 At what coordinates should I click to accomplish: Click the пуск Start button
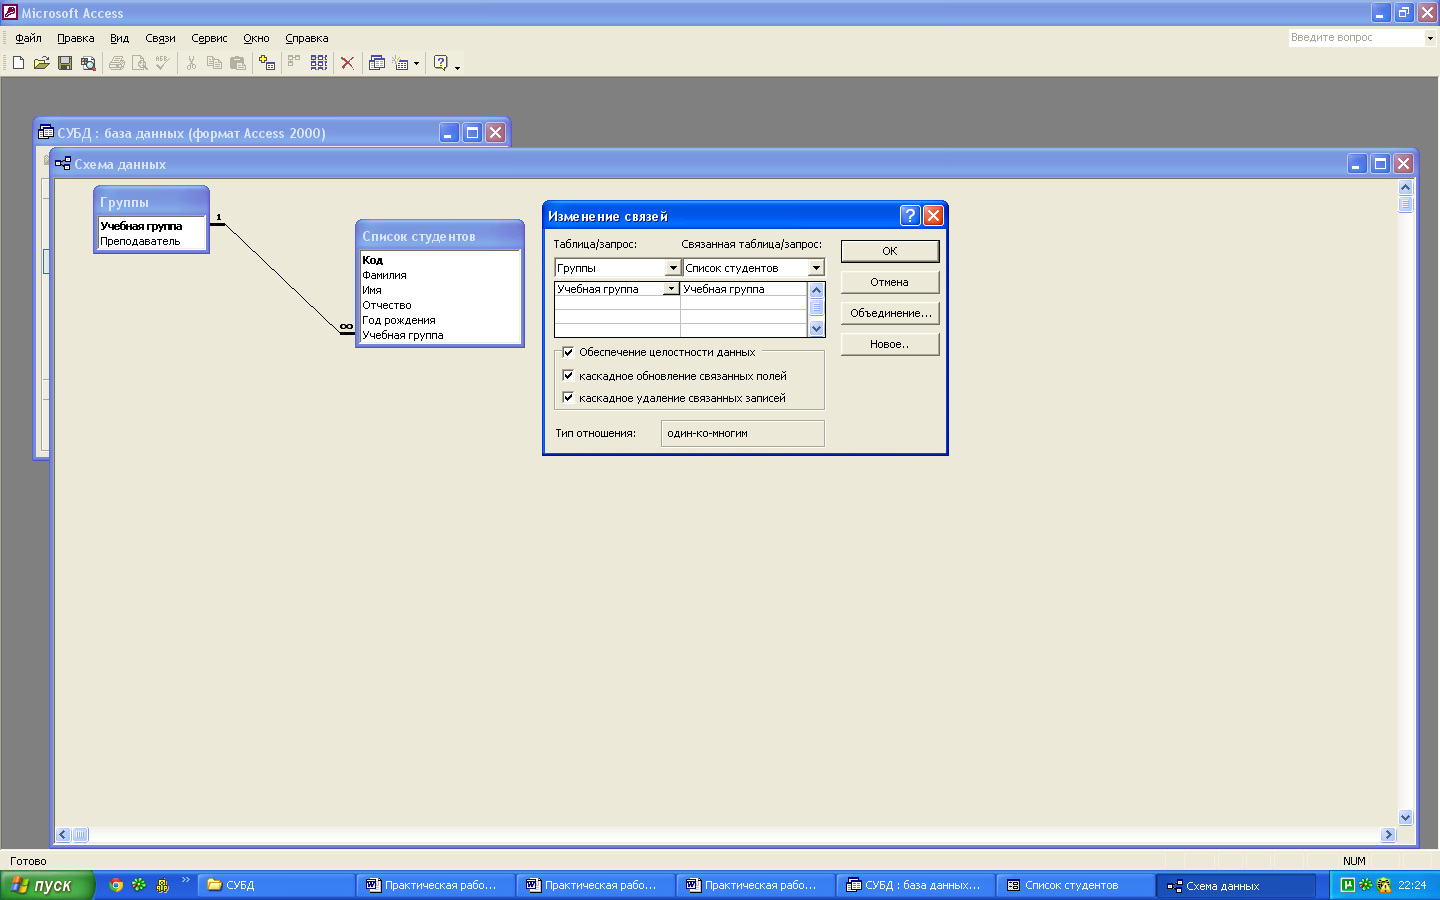click(x=47, y=885)
